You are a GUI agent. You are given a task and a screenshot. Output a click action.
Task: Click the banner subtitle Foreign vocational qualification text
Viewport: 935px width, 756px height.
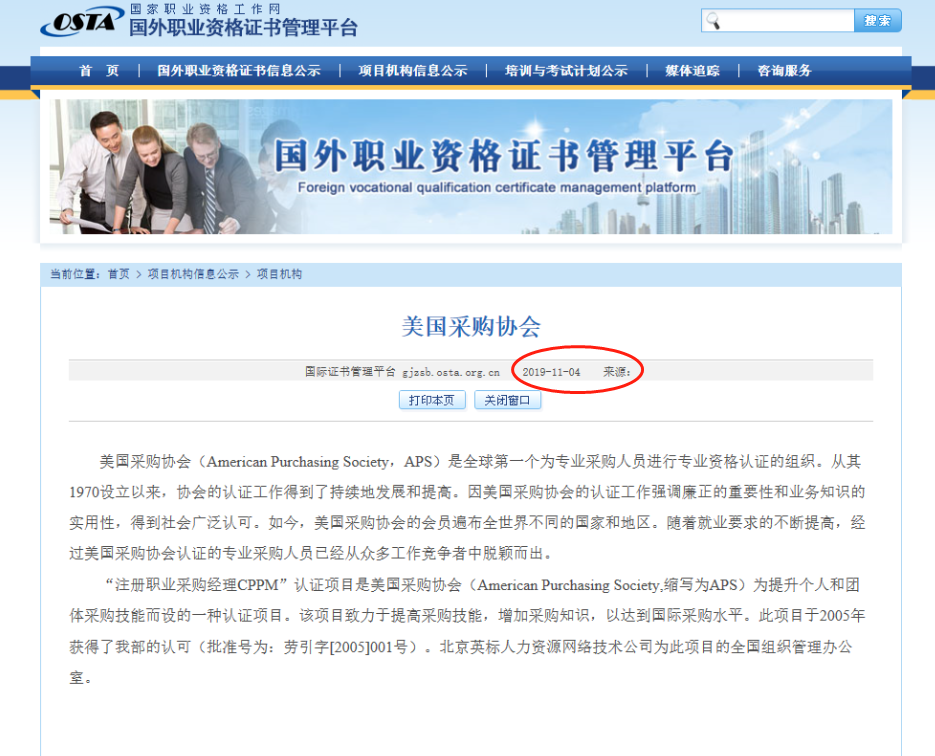(497, 187)
